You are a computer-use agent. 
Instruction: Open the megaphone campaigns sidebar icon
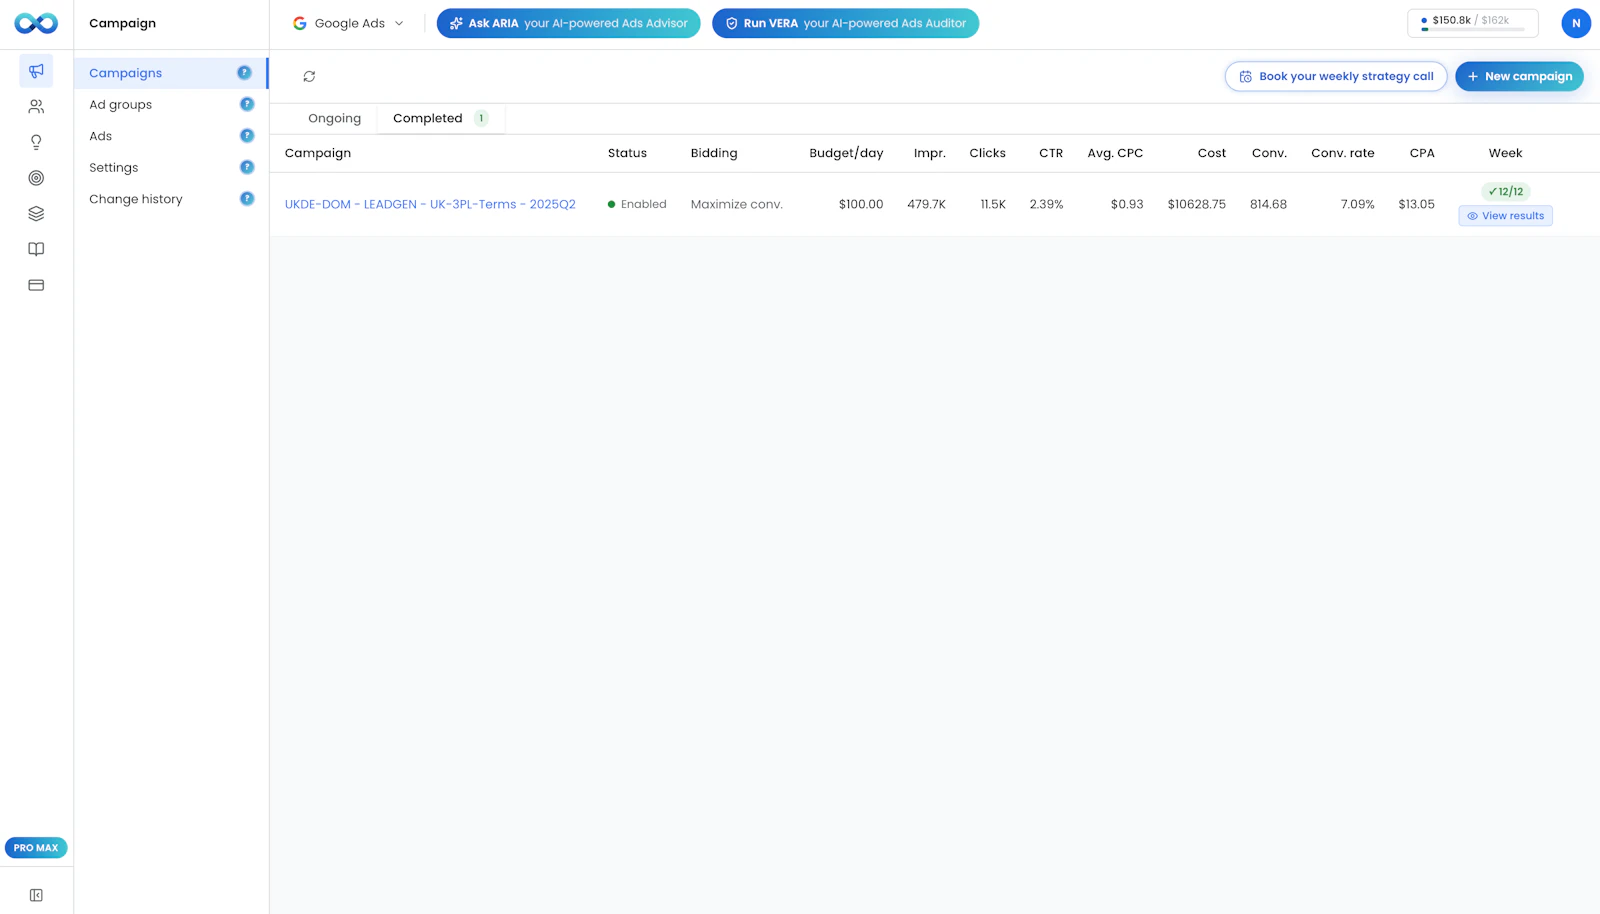[36, 71]
